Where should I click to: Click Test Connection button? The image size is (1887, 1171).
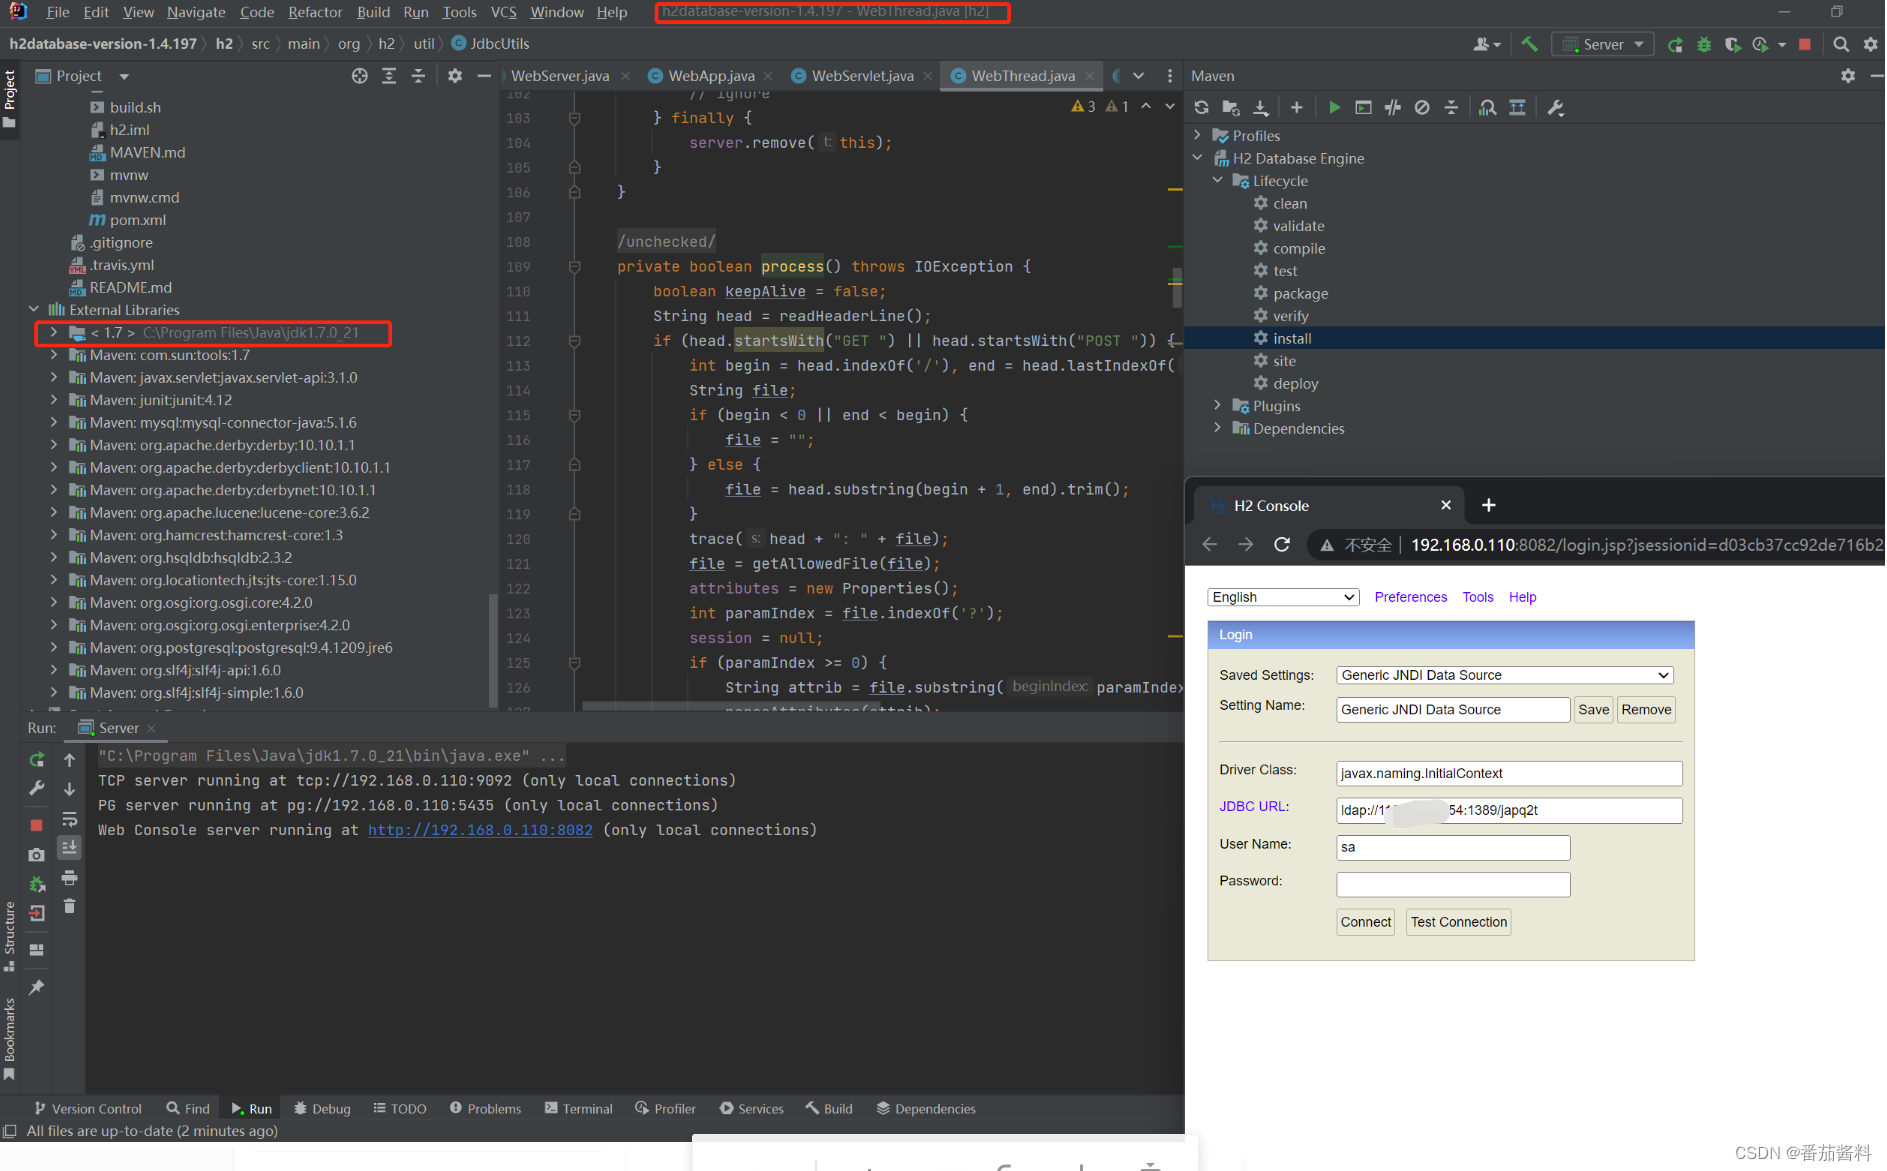pyautogui.click(x=1458, y=922)
